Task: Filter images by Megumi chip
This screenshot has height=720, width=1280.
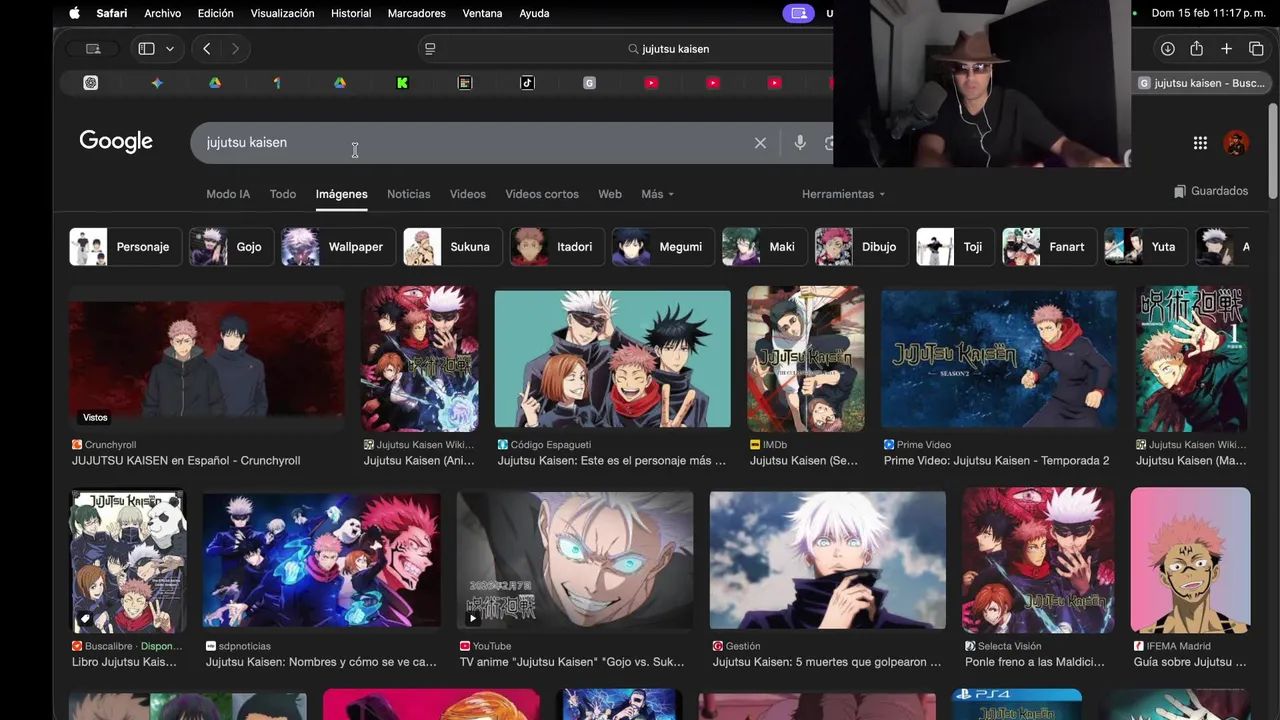Action: pyautogui.click(x=663, y=247)
